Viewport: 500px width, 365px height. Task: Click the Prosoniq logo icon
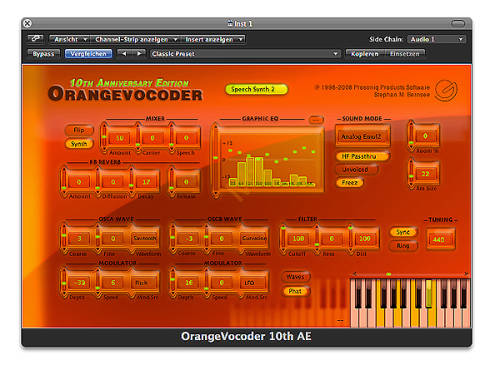446,90
